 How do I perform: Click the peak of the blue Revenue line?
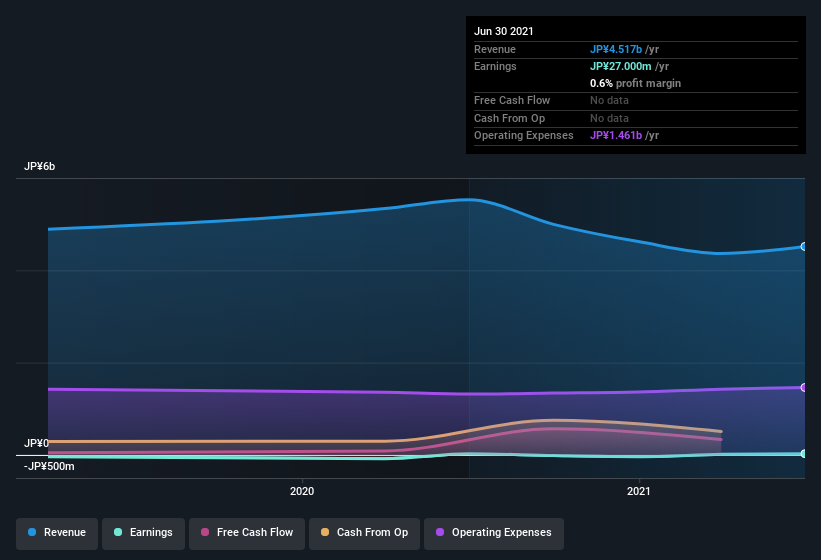[469, 199]
